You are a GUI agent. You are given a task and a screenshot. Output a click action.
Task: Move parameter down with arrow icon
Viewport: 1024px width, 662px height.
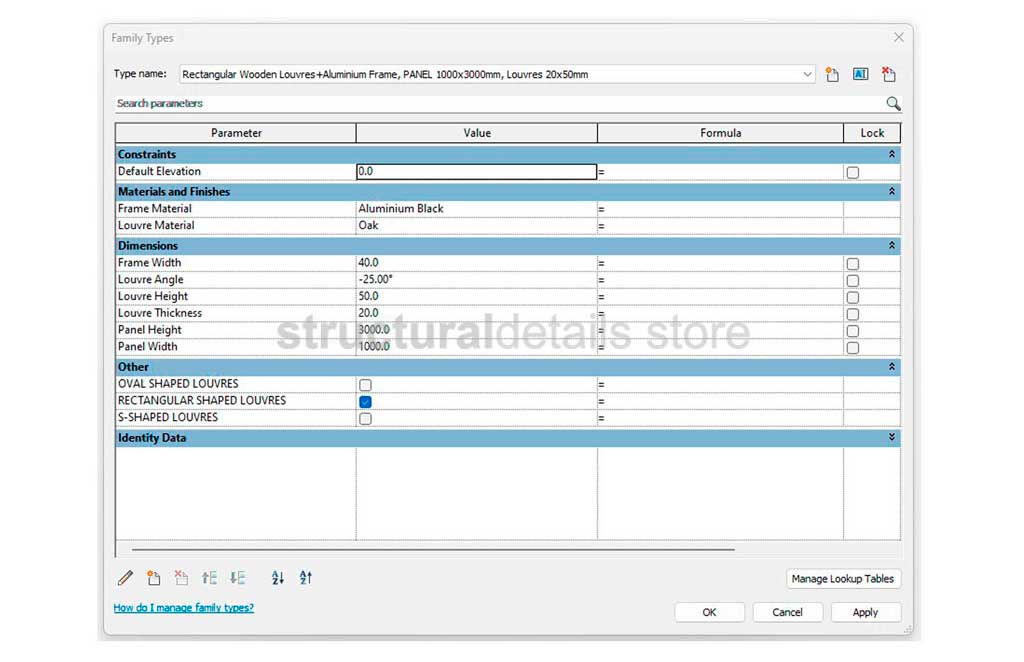[x=237, y=578]
